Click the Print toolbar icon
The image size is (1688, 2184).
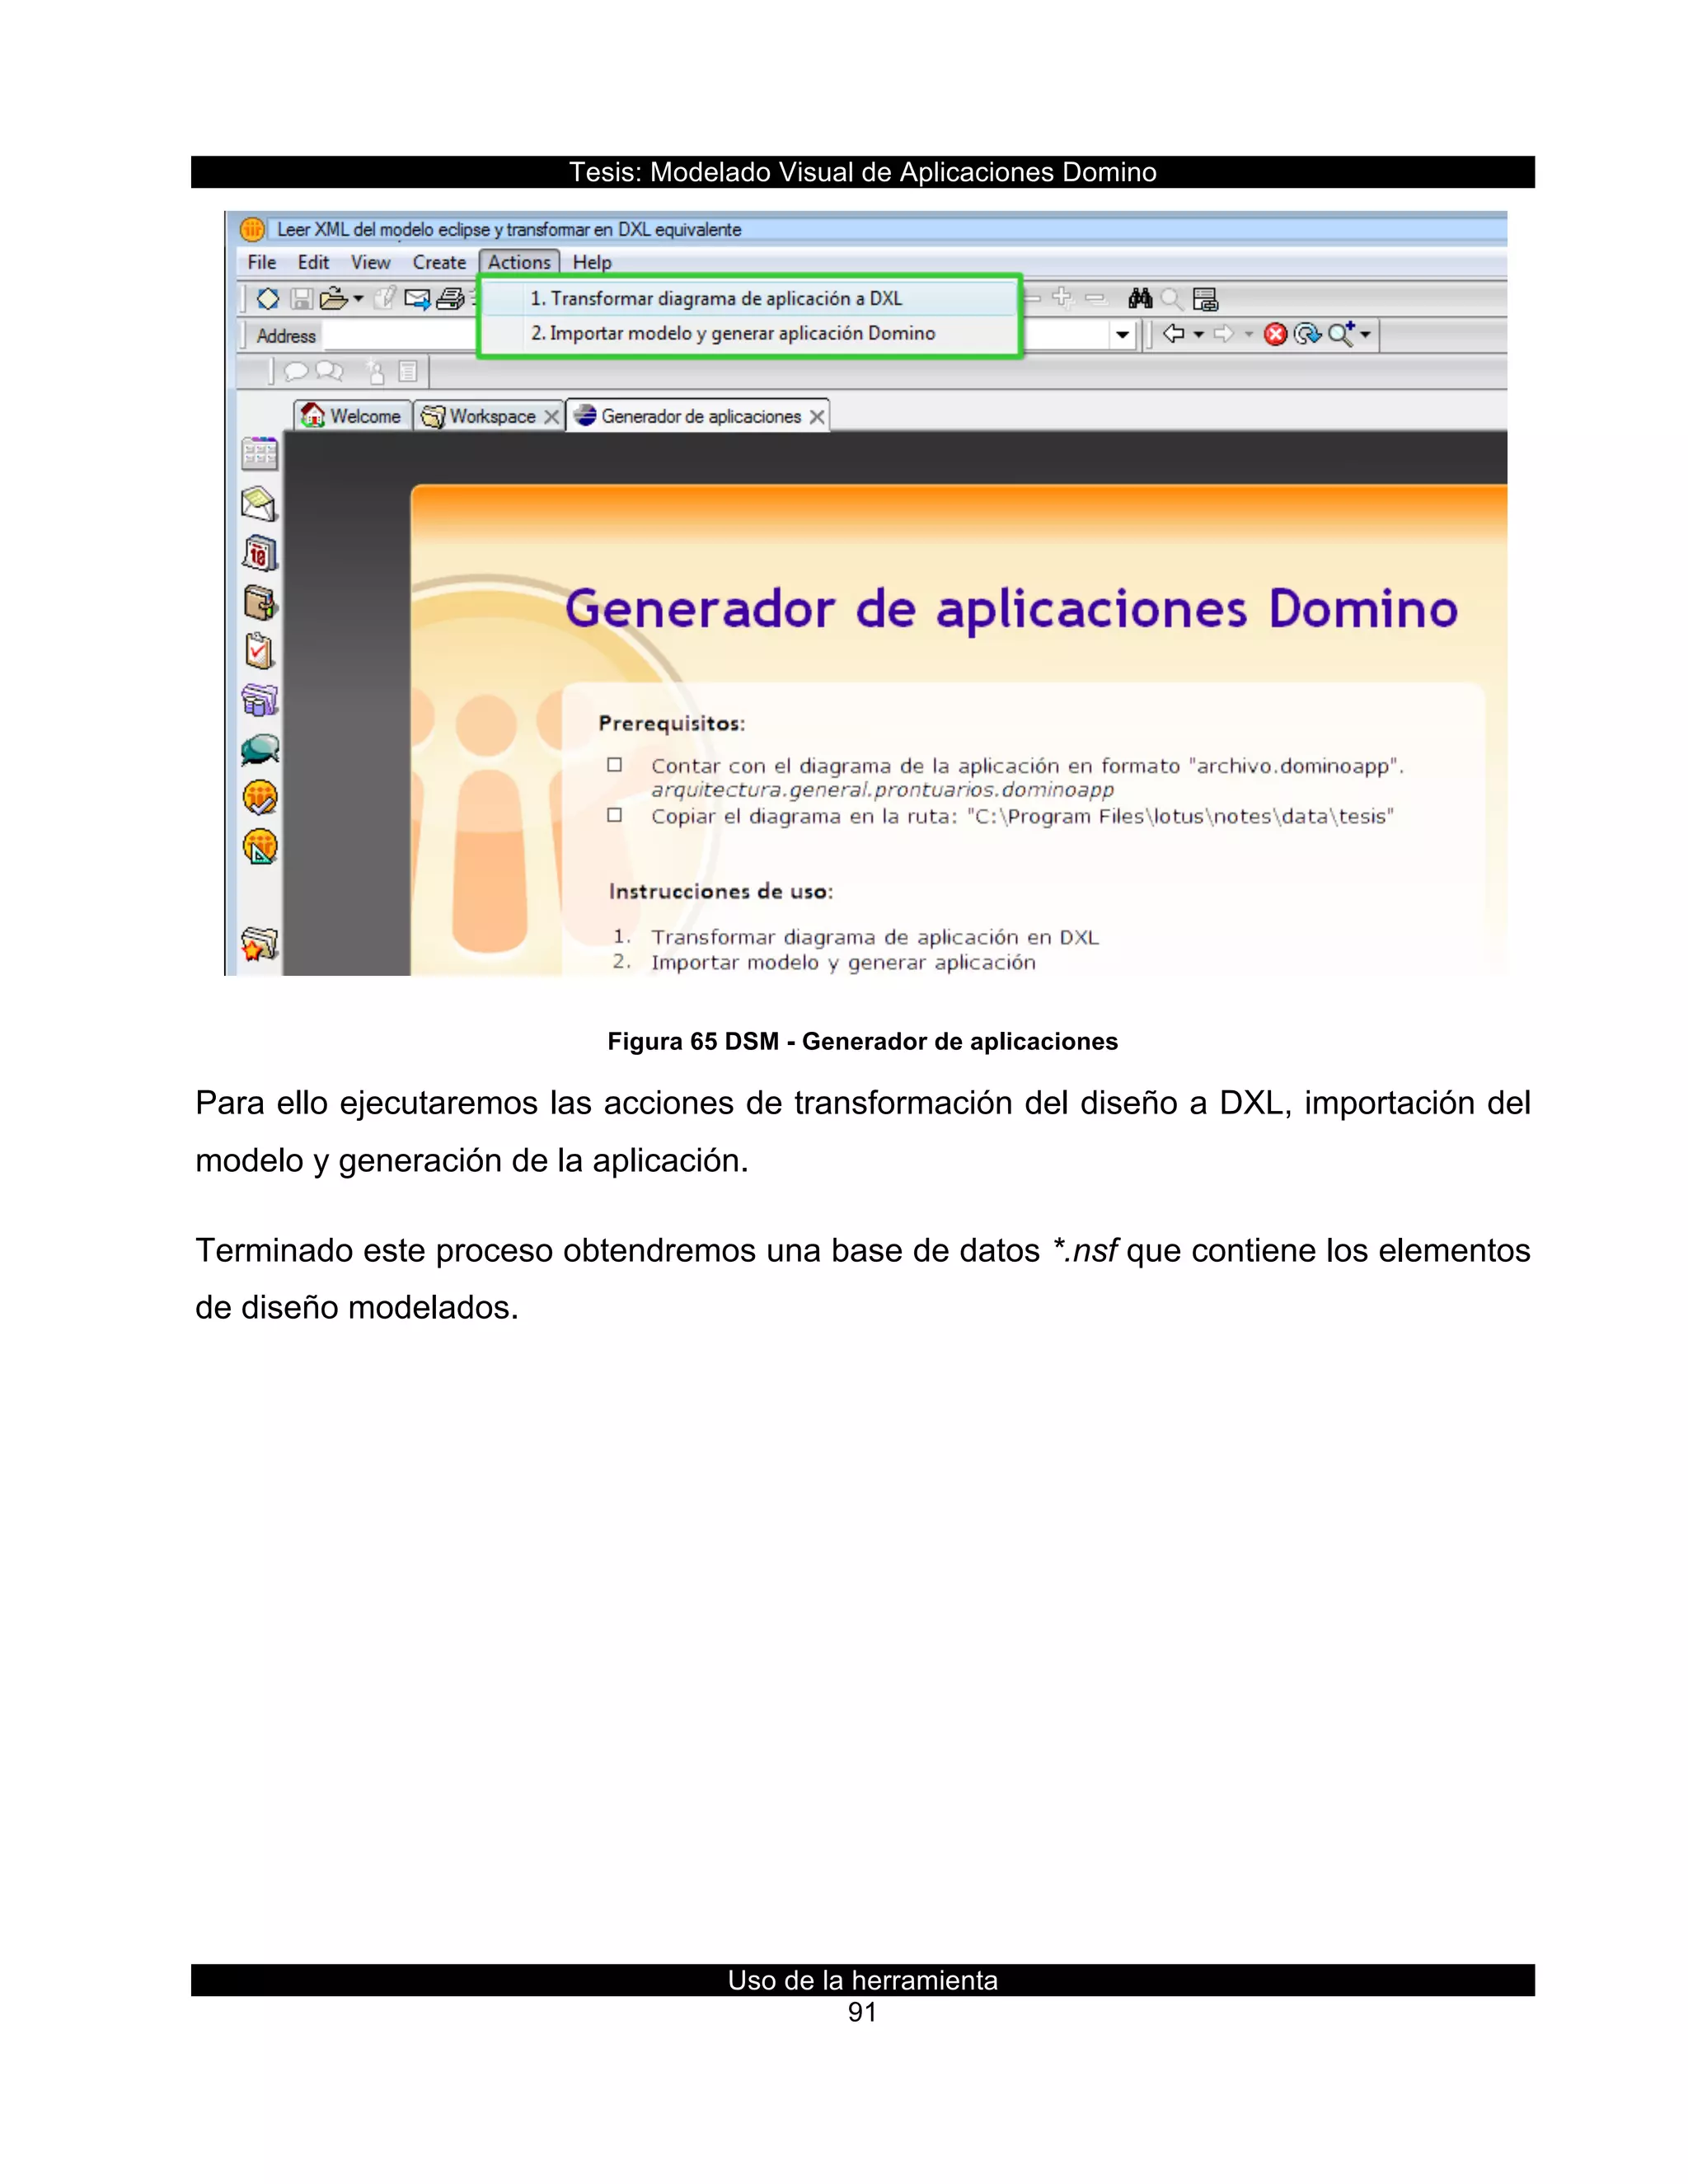click(x=451, y=298)
